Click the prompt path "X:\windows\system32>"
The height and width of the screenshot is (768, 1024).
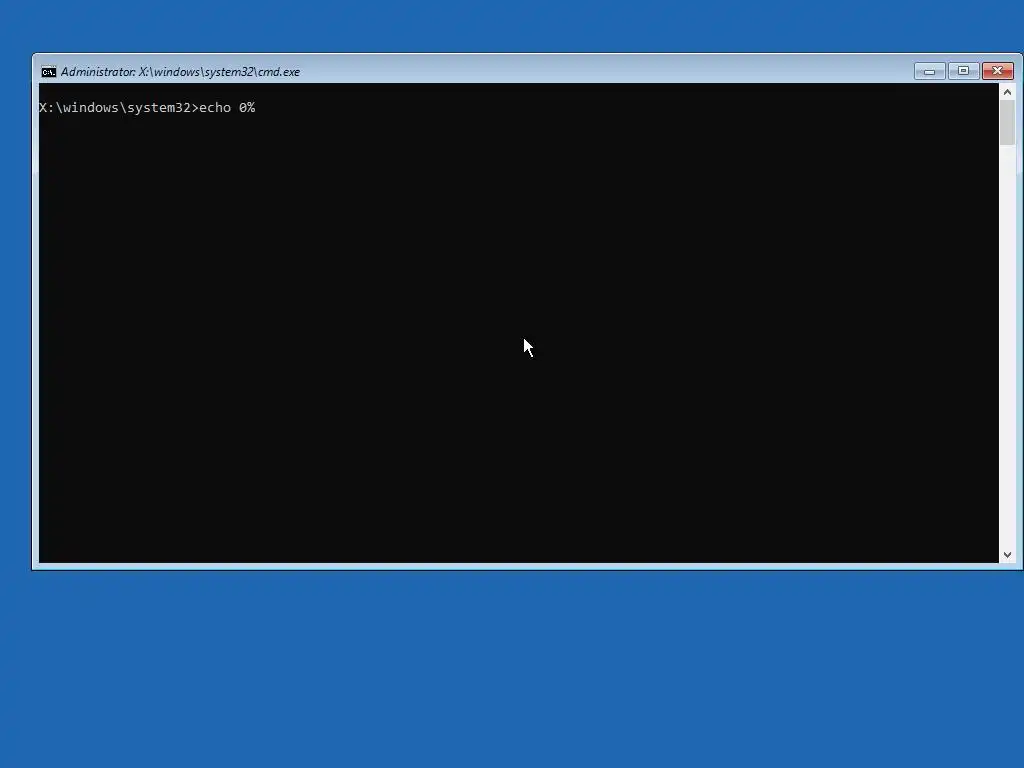(x=119, y=108)
